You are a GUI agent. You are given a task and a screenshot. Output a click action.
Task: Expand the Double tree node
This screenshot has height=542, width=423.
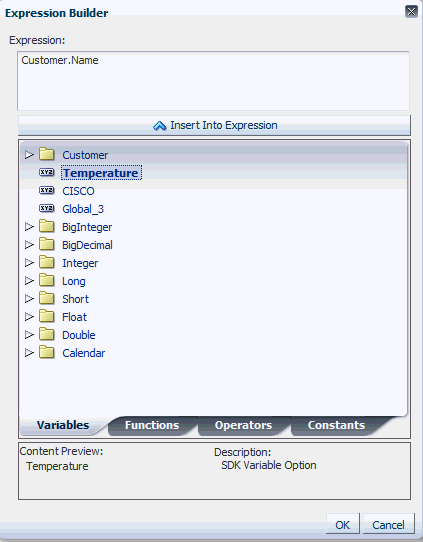pyautogui.click(x=29, y=335)
